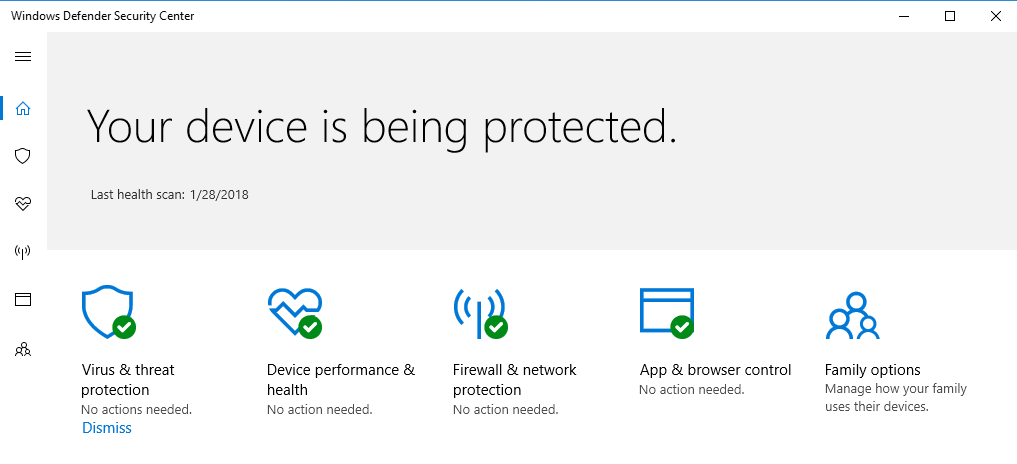Click the large Virus & threat shield icon
This screenshot has height=464, width=1017.
(x=108, y=312)
